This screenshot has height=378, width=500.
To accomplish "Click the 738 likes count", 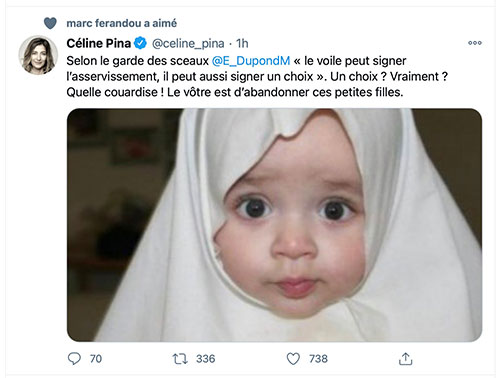I will [x=318, y=359].
